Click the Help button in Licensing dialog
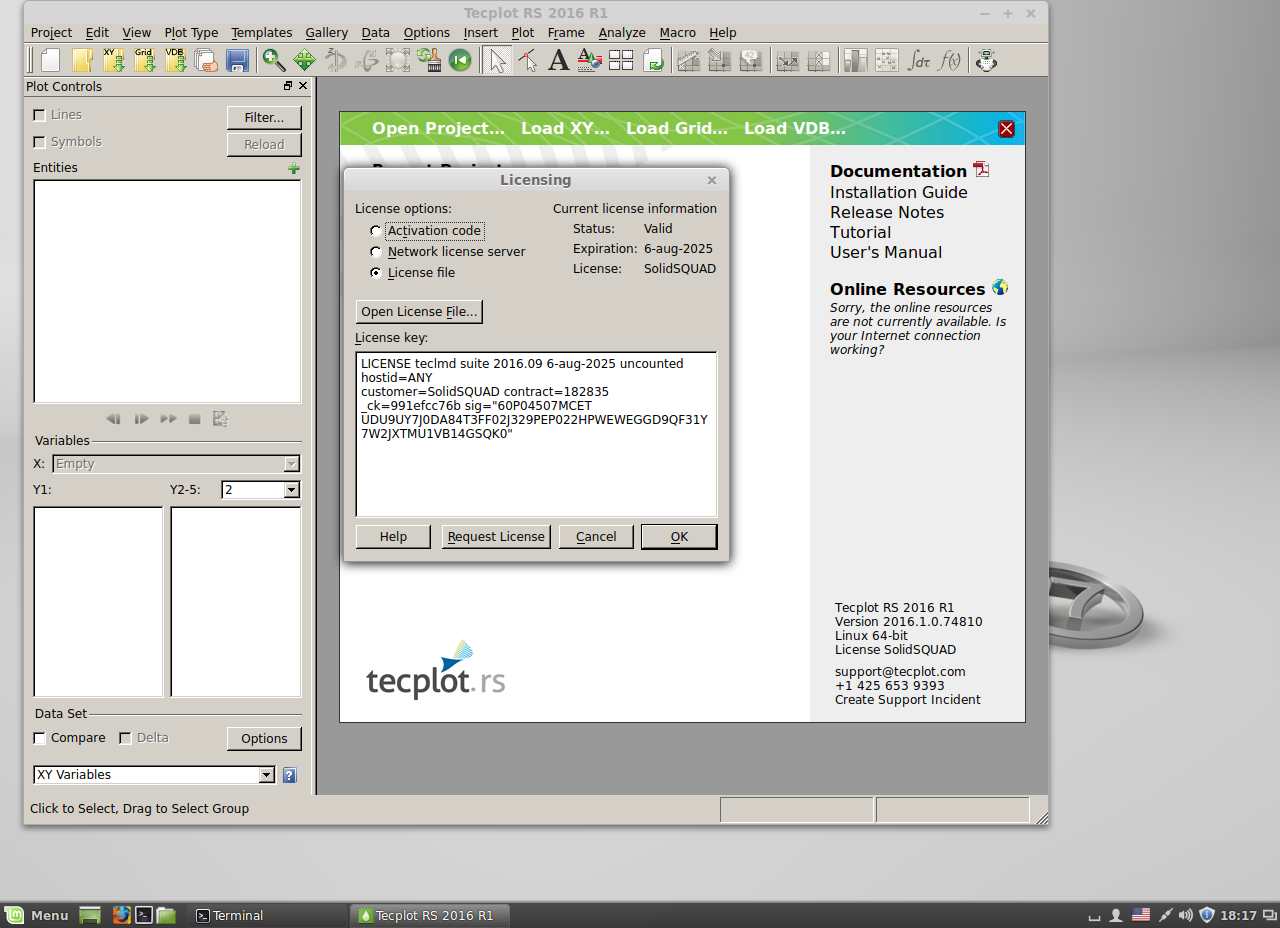The width and height of the screenshot is (1280, 928). pyautogui.click(x=393, y=537)
